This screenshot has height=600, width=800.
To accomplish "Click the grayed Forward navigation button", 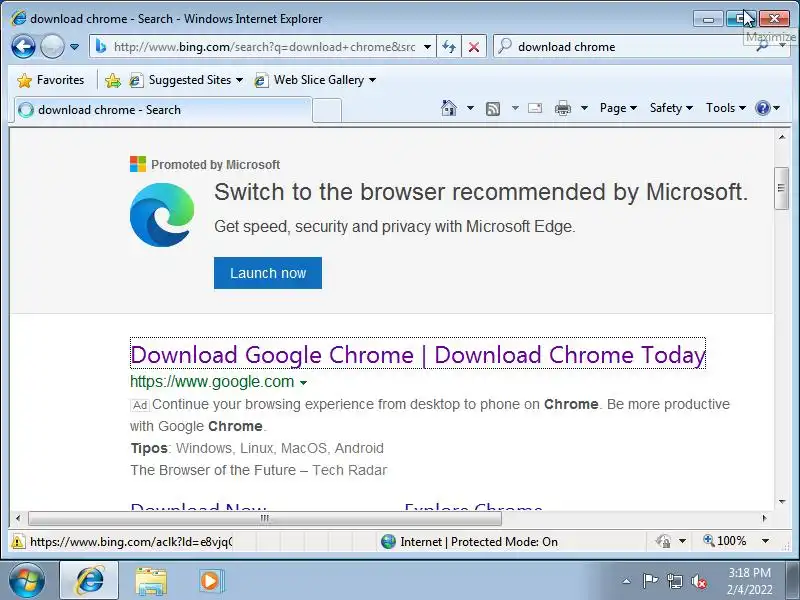I will pyautogui.click(x=52, y=47).
